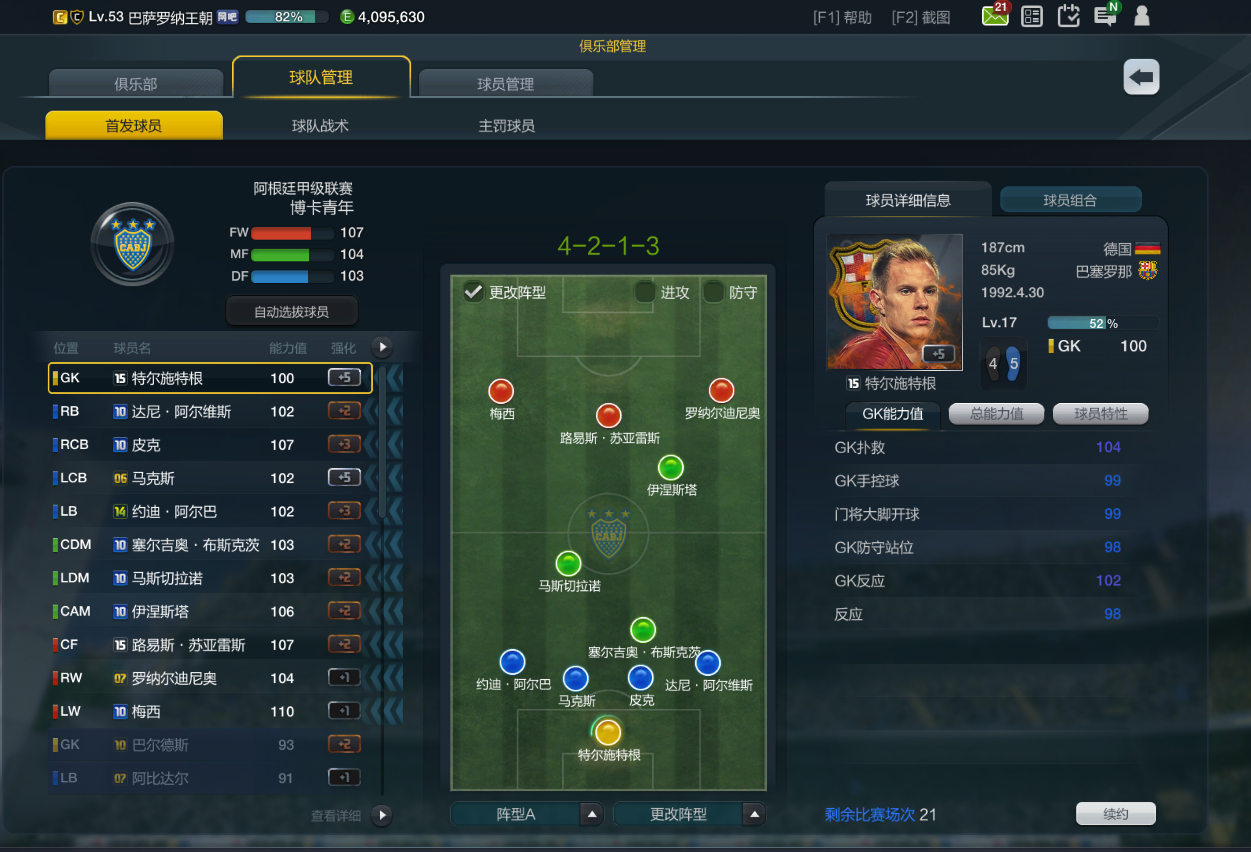Expand the 阵型A dropdown arrow
Image resolution: width=1251 pixels, height=852 pixels.
pos(592,814)
